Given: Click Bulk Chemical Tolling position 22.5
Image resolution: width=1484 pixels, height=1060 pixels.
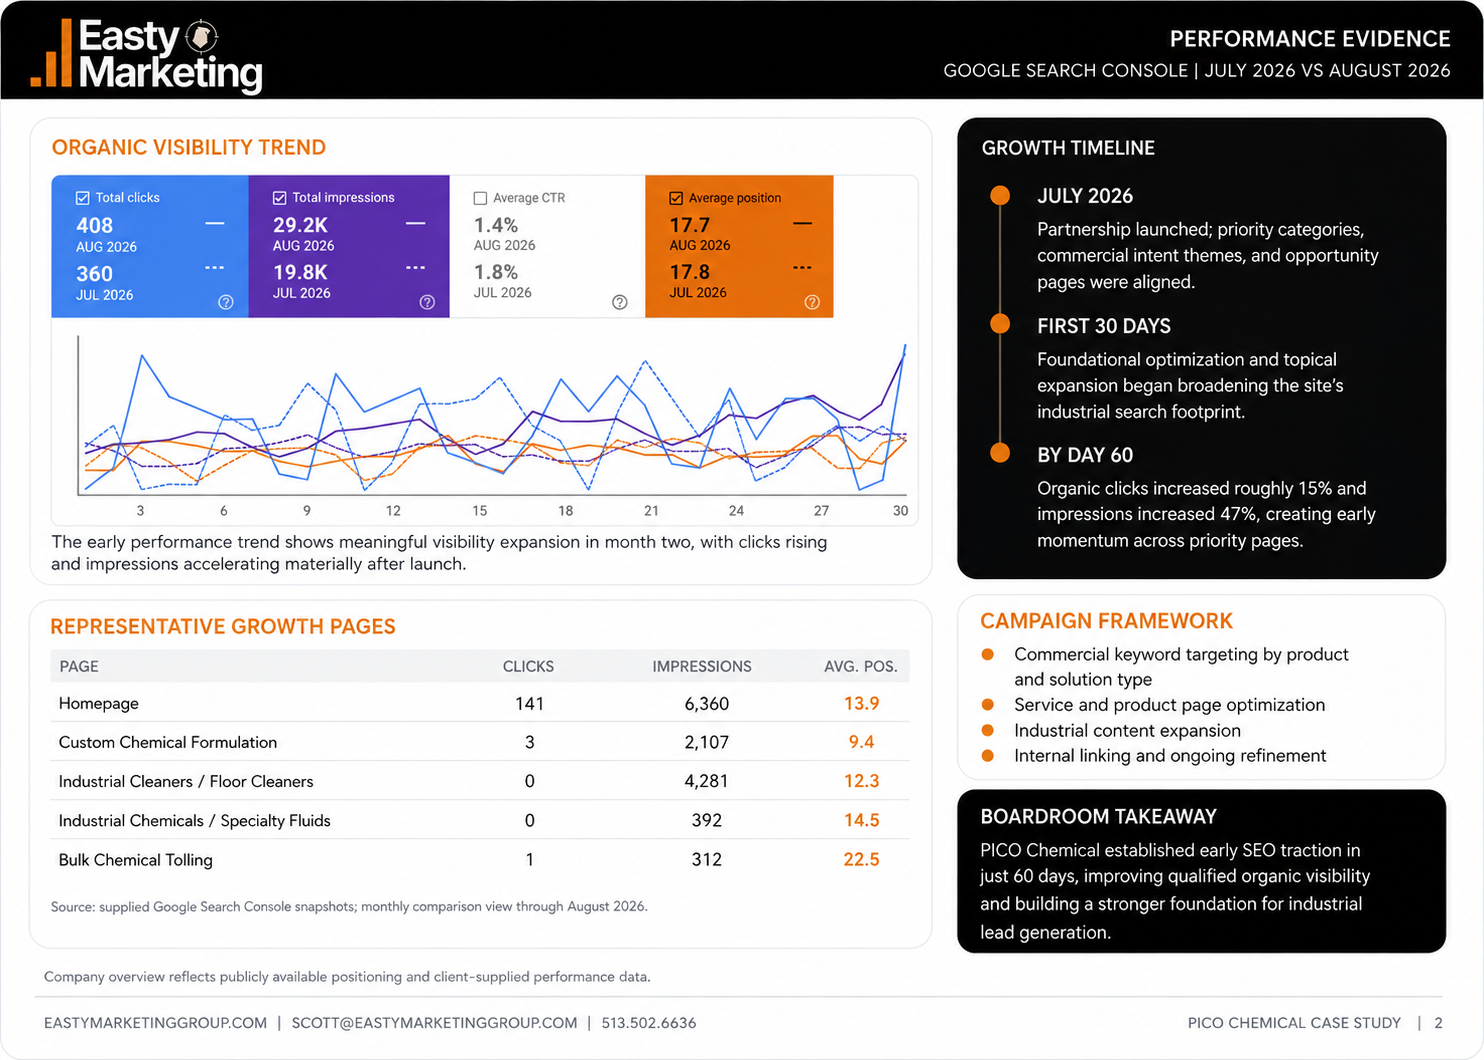Looking at the screenshot, I should coord(861,859).
